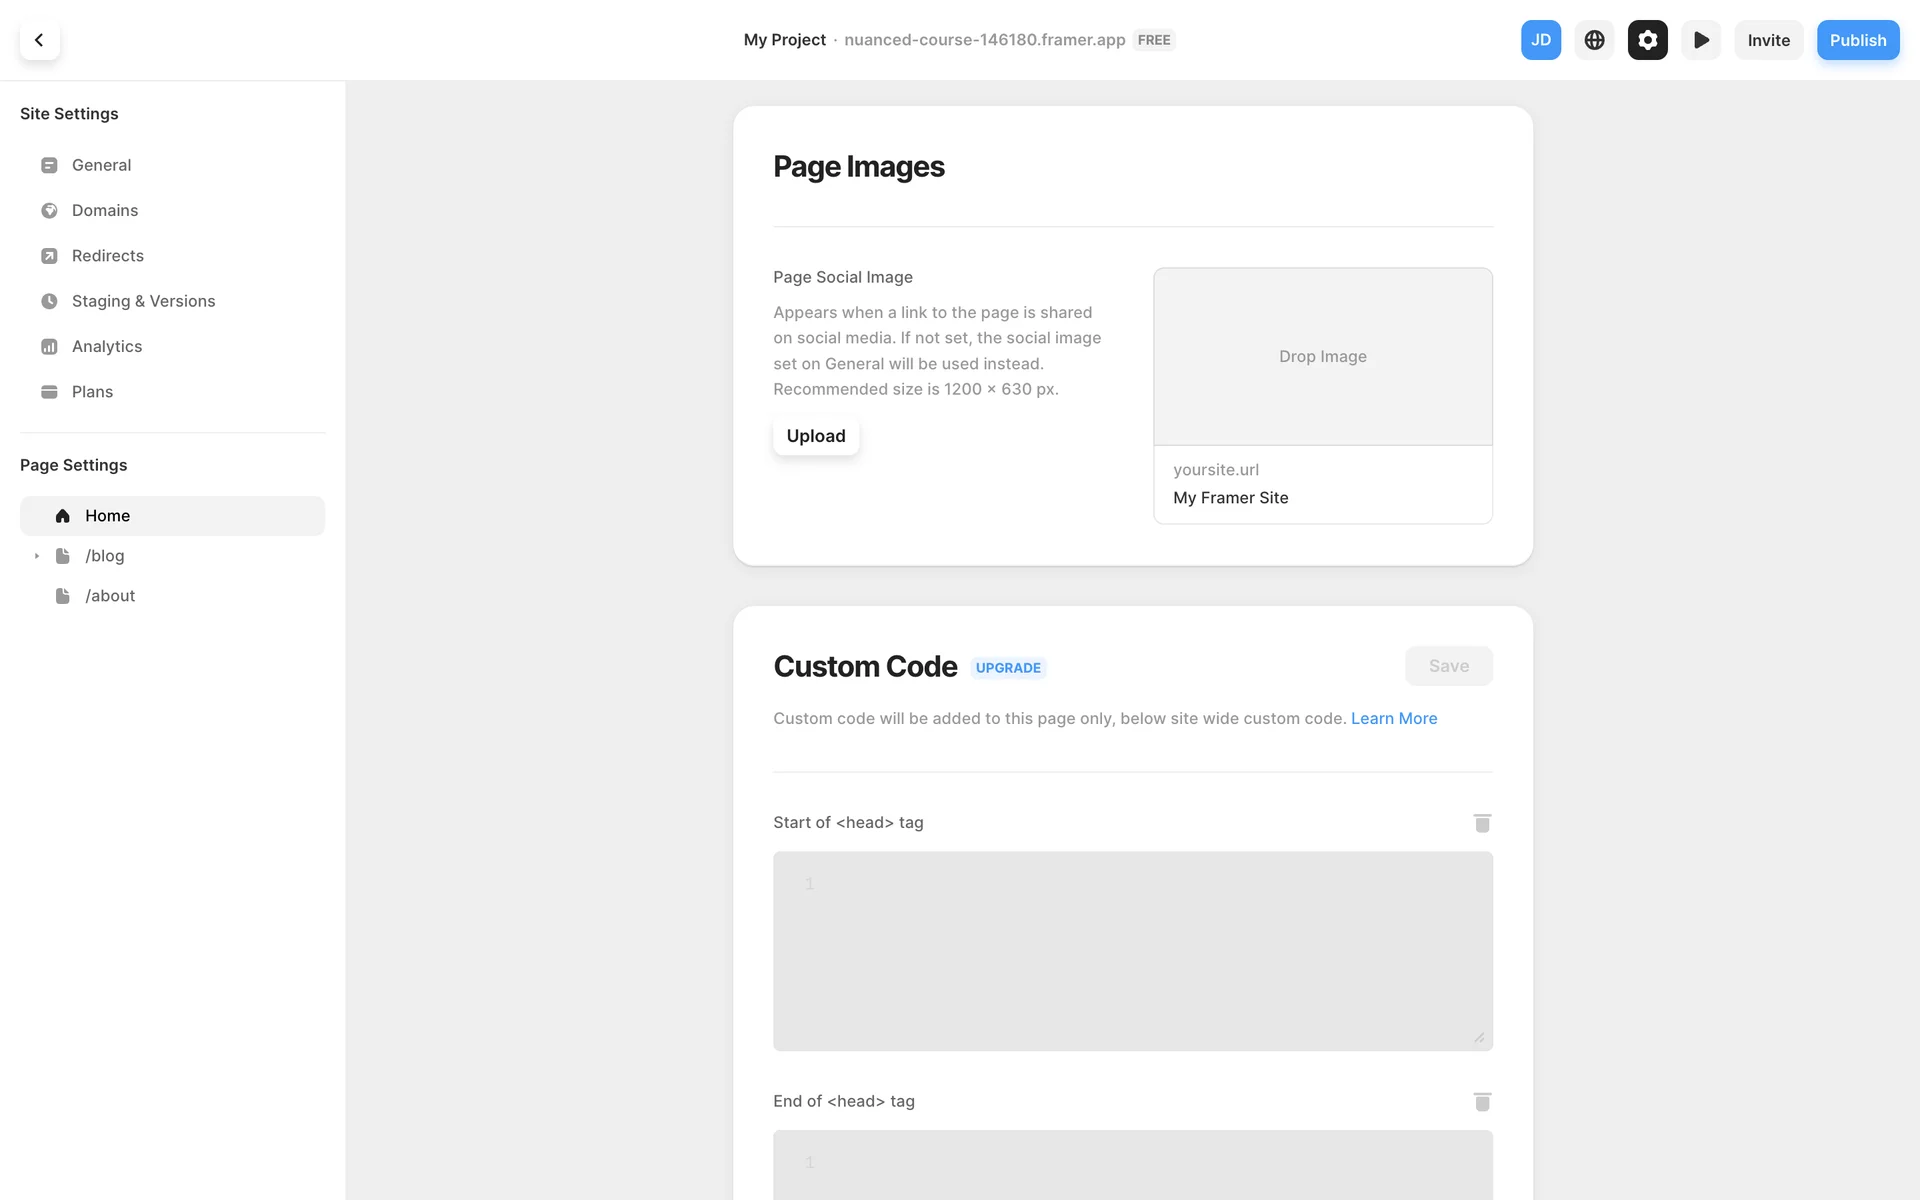Open the globe localization icon
This screenshot has height=1200, width=1920.
point(1594,40)
